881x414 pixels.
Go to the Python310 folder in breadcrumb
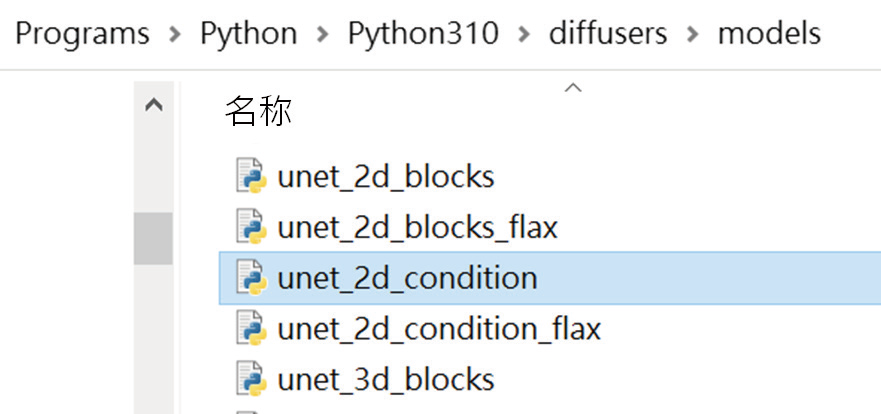[x=423, y=34]
